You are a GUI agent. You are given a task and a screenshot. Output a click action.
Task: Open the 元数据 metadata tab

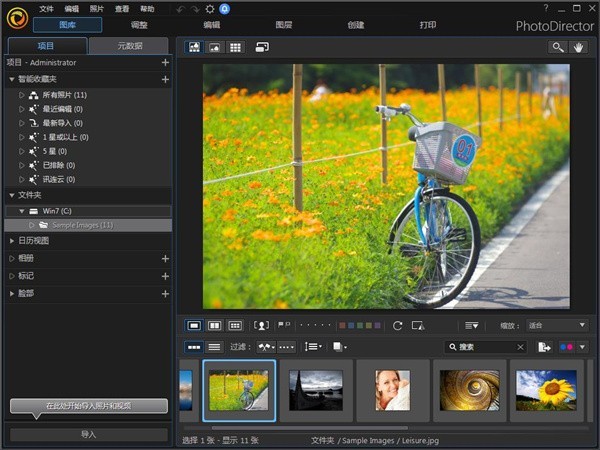tap(129, 46)
